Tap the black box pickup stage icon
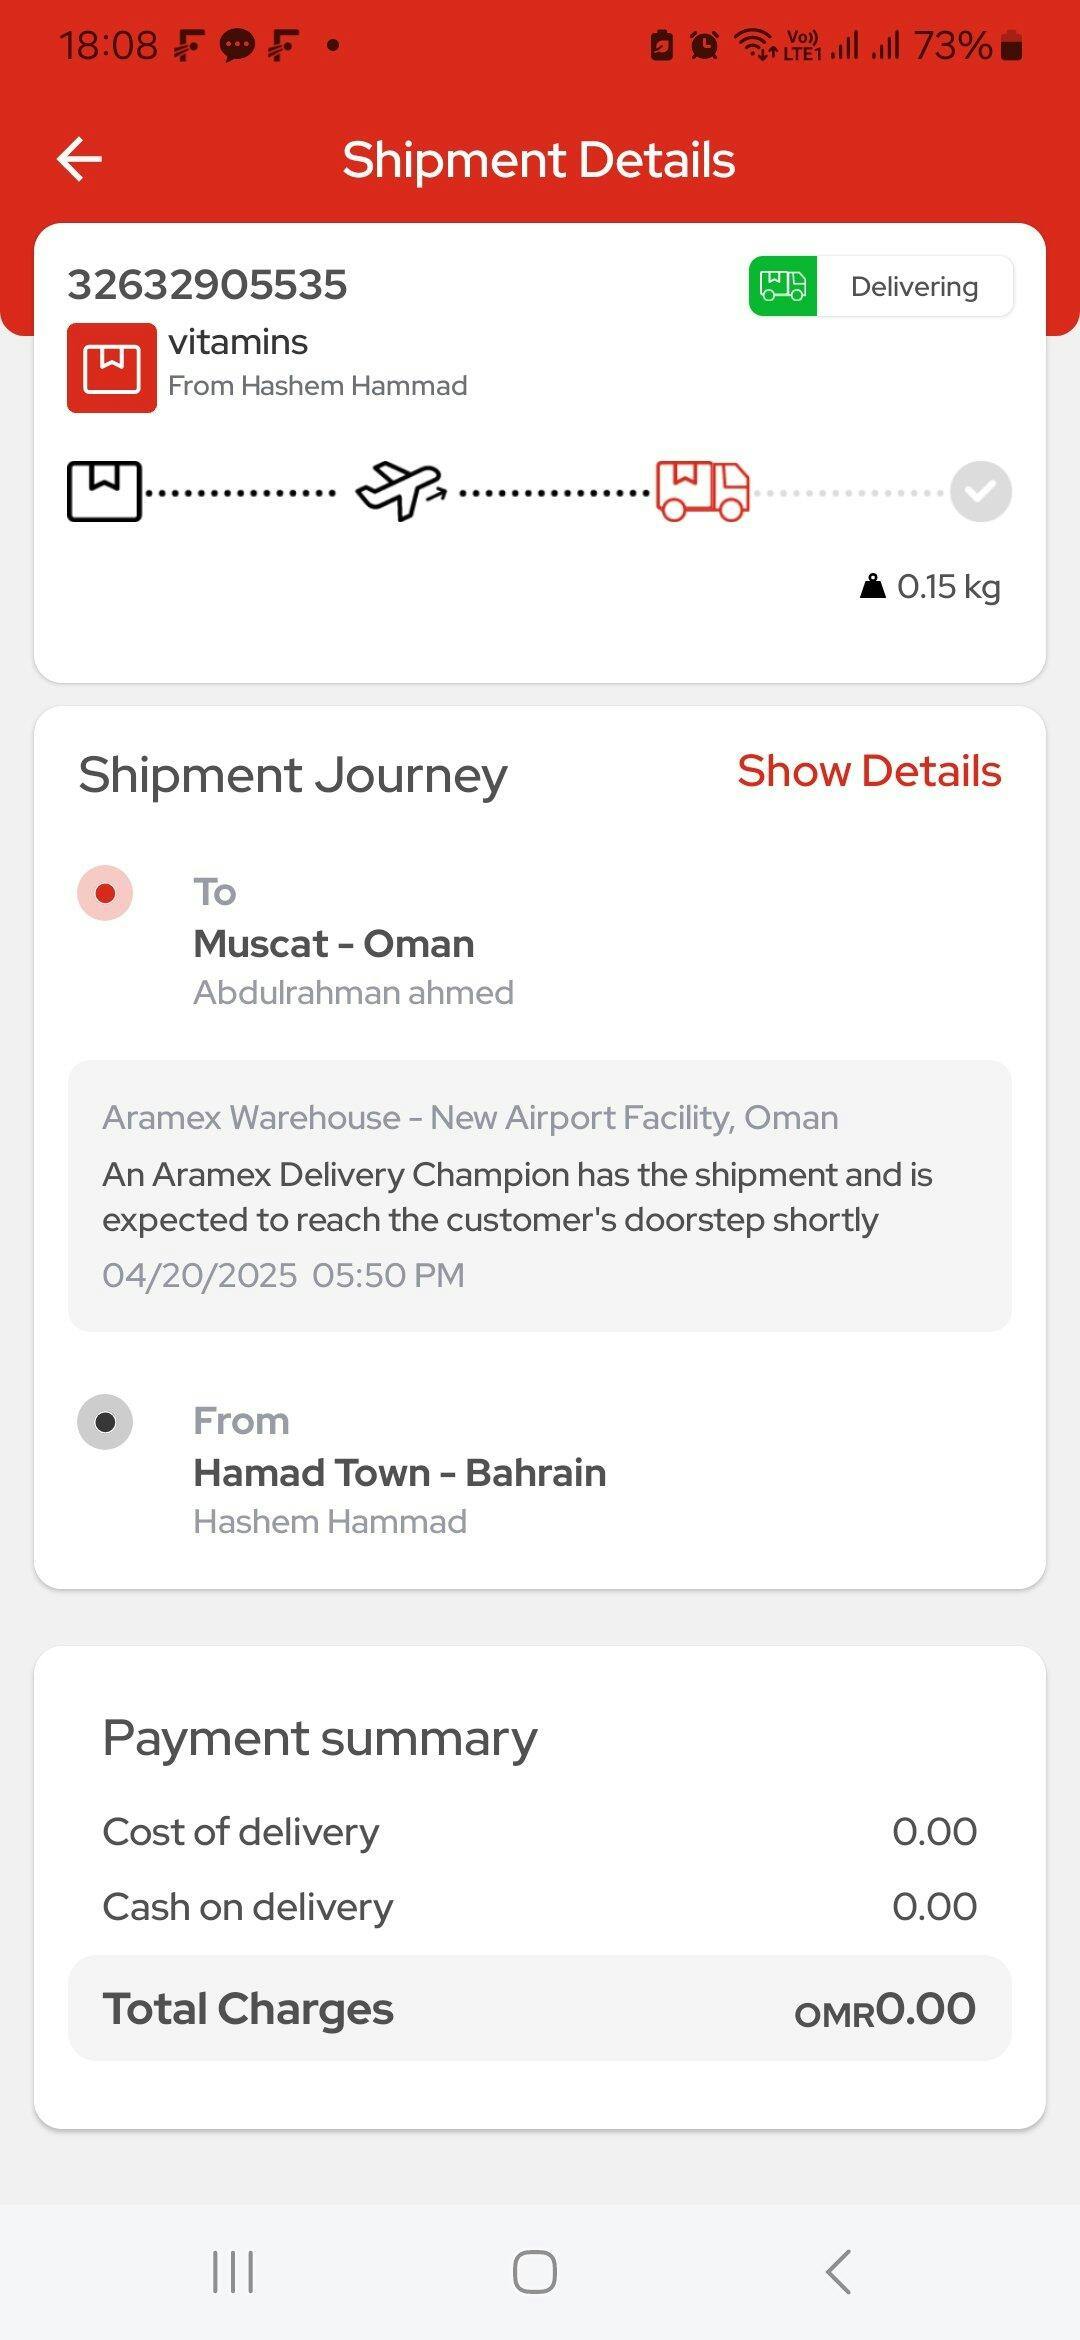Viewport: 1080px width, 2340px height. [104, 491]
